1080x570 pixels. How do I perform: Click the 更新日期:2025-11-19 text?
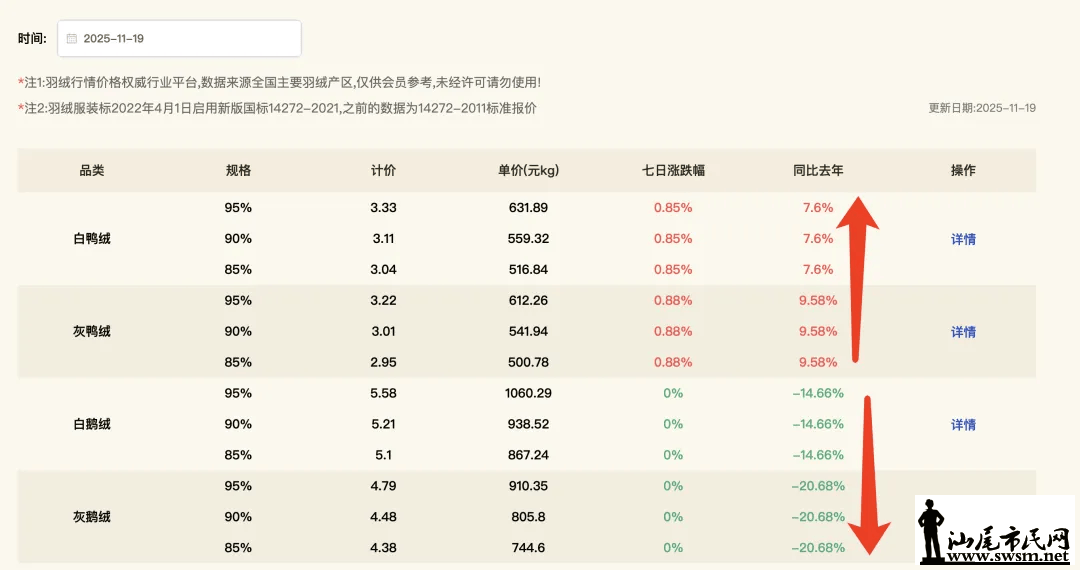tap(981, 108)
